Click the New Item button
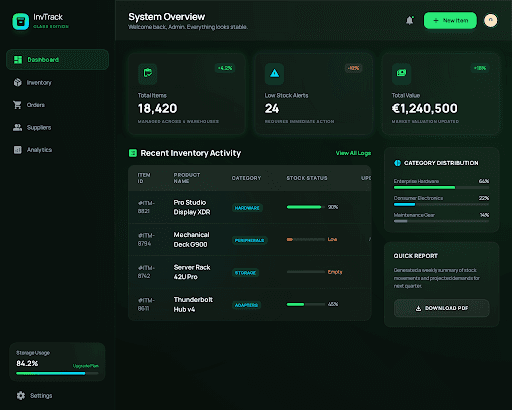 450,21
